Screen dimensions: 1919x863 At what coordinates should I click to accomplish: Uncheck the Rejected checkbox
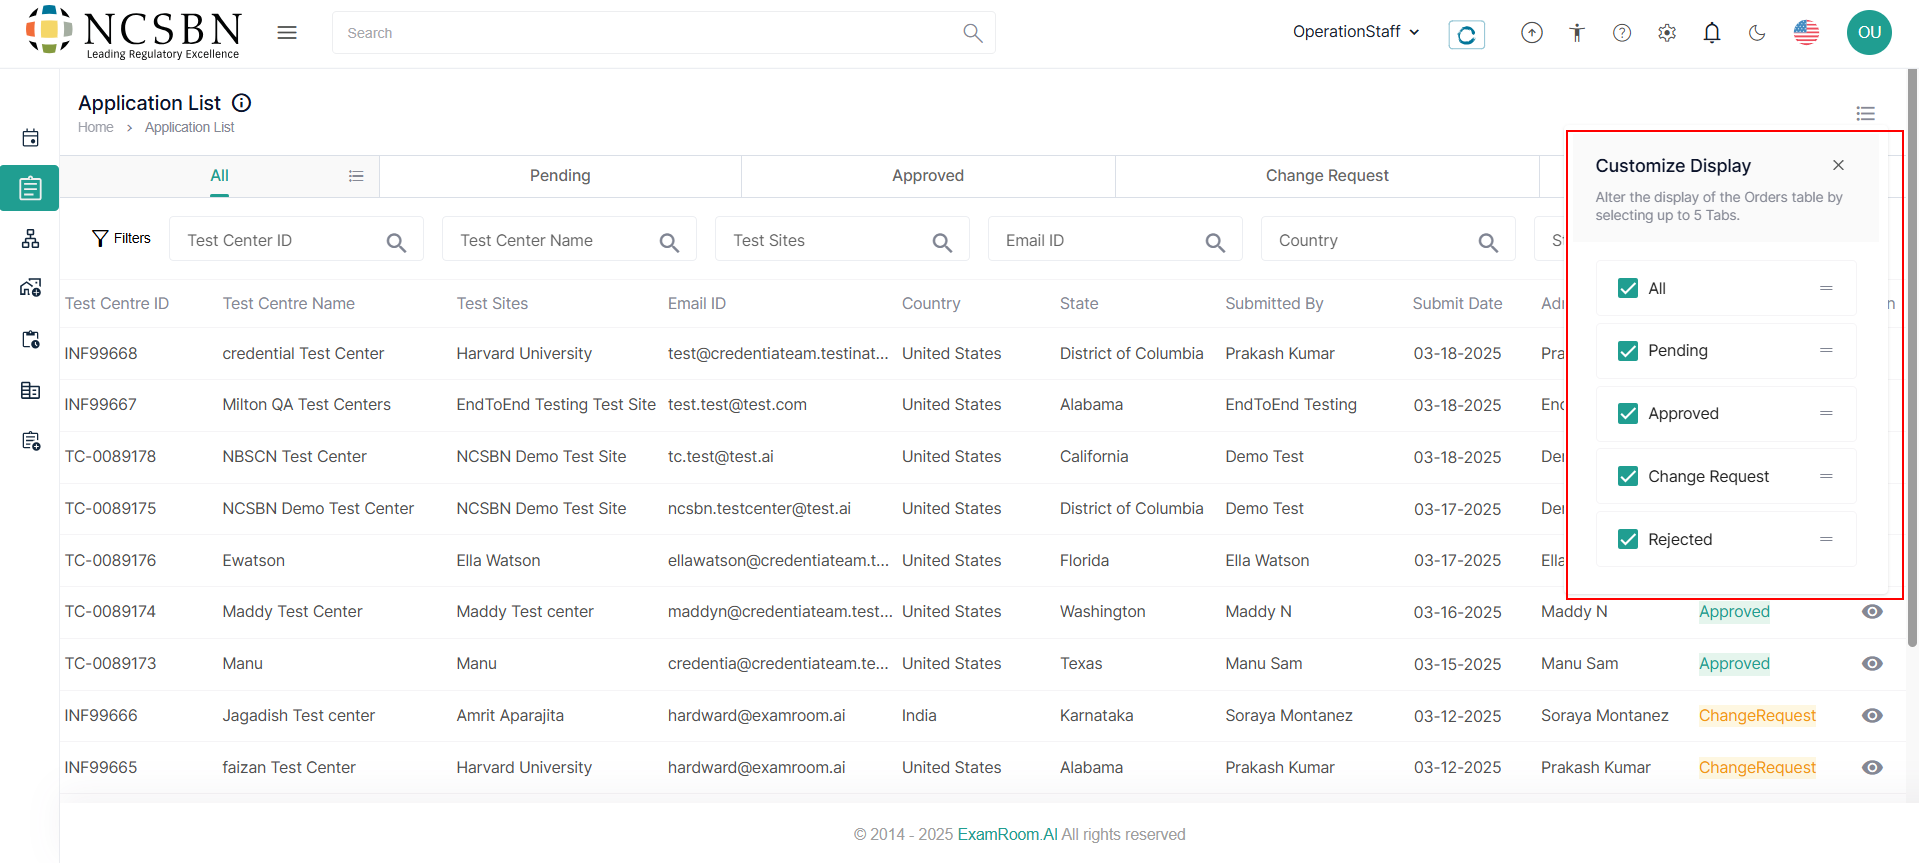coord(1627,540)
